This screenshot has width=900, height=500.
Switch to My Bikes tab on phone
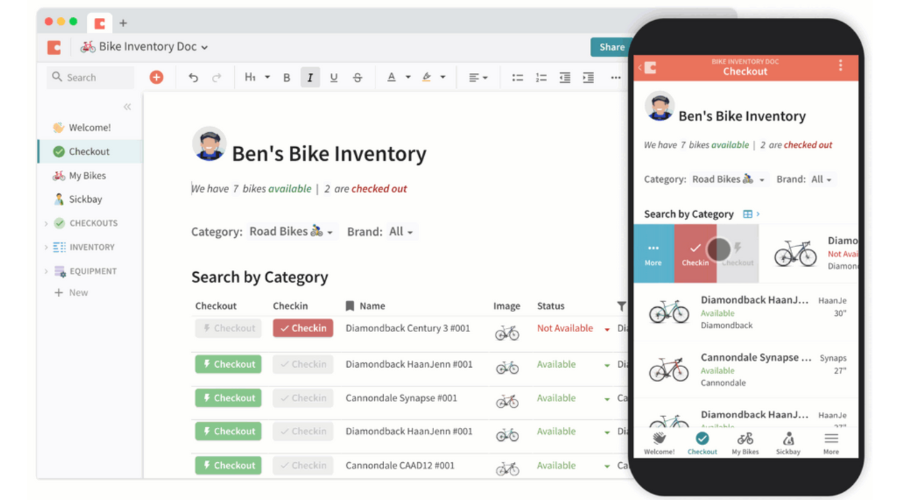tap(745, 443)
